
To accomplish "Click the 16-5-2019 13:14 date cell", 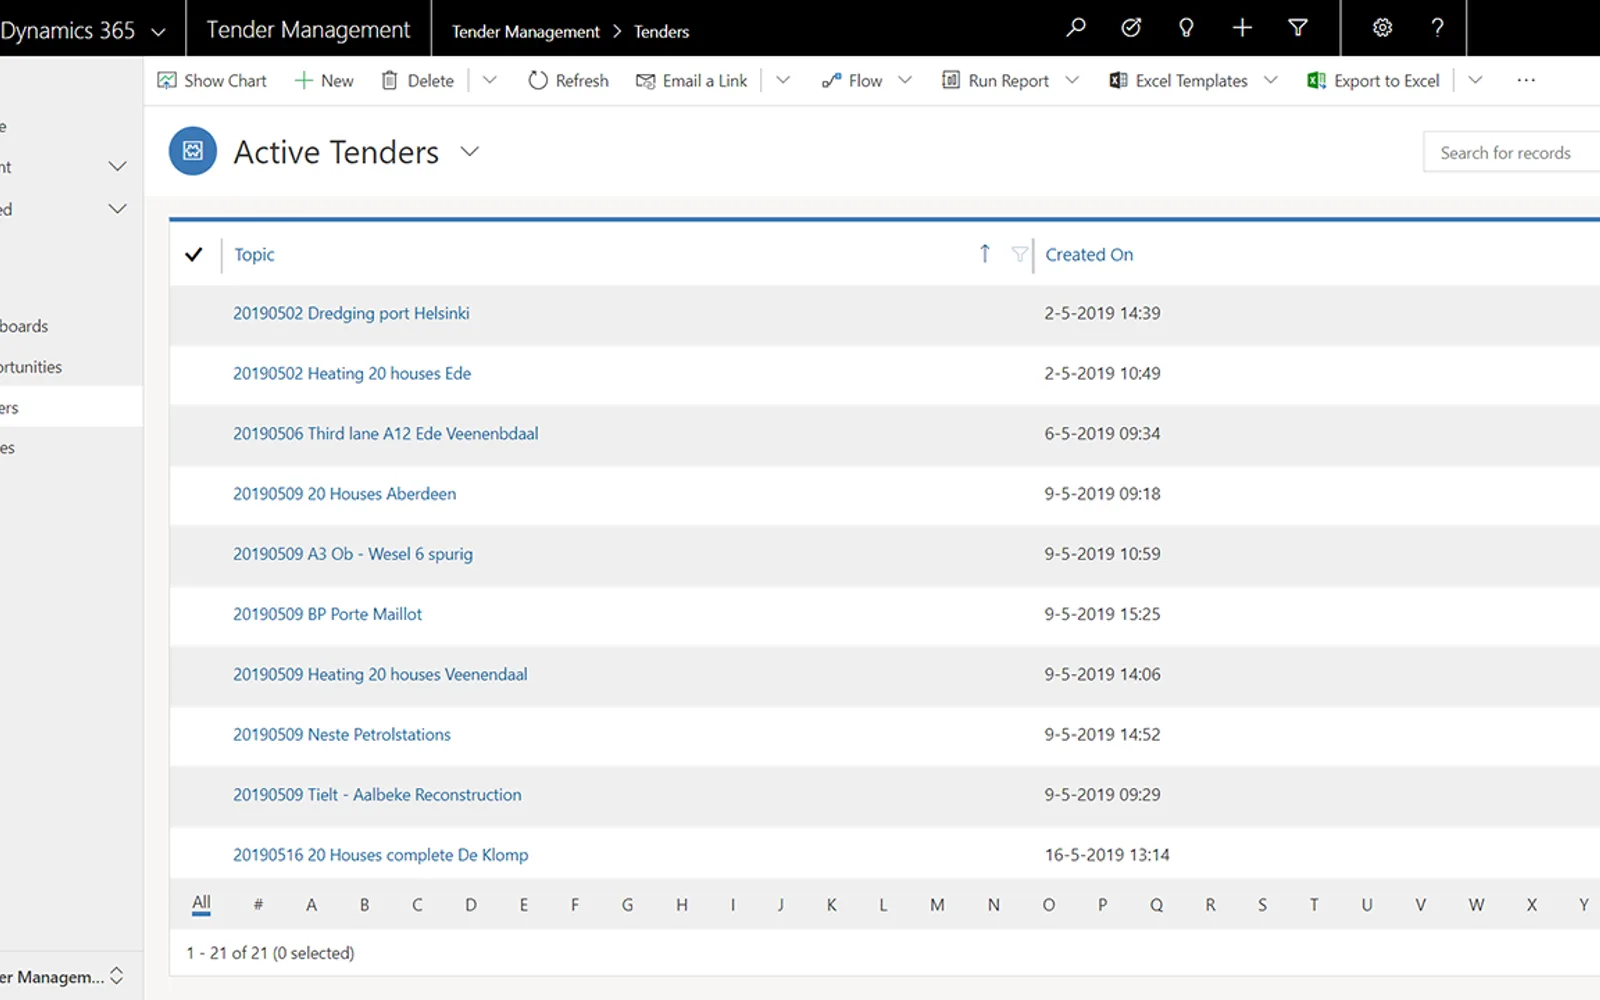I will tap(1107, 854).
